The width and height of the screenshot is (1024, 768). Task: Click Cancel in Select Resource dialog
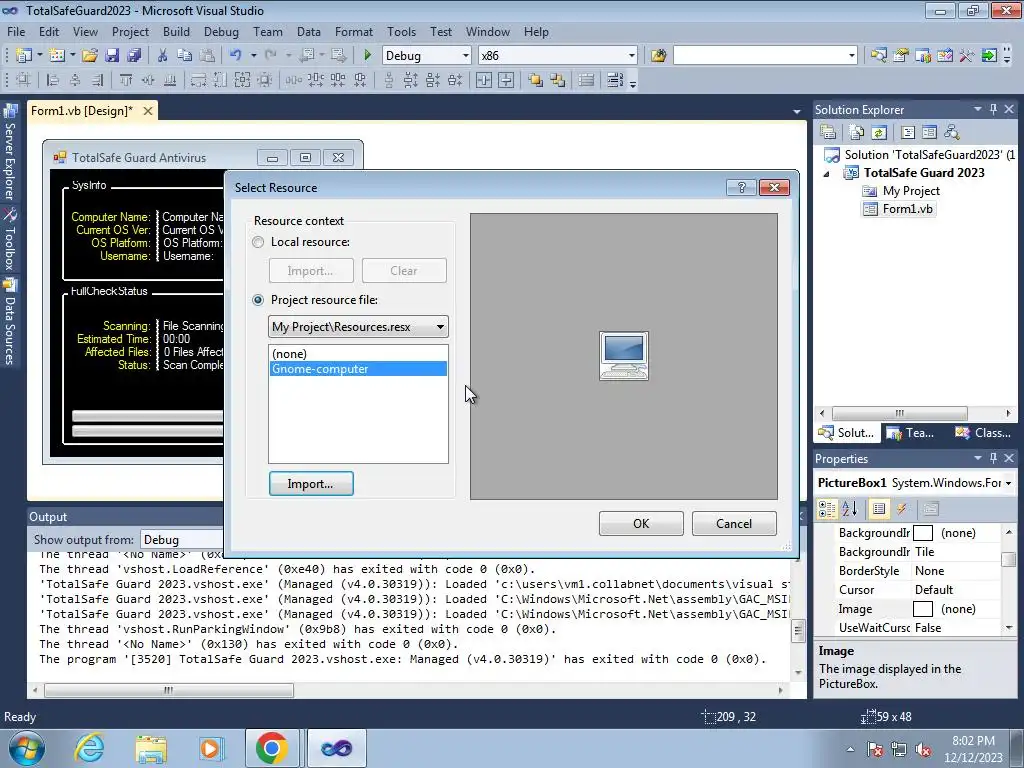pos(734,524)
